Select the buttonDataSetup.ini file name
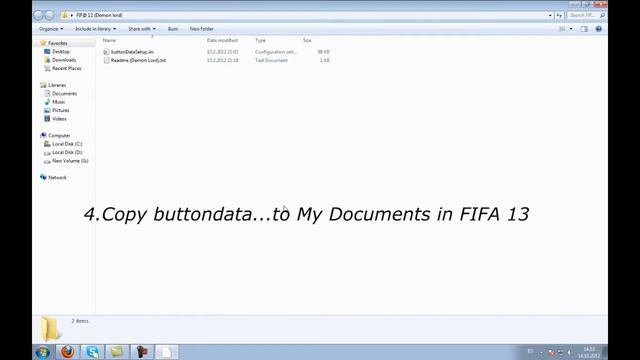The width and height of the screenshot is (640, 360). tap(132, 52)
